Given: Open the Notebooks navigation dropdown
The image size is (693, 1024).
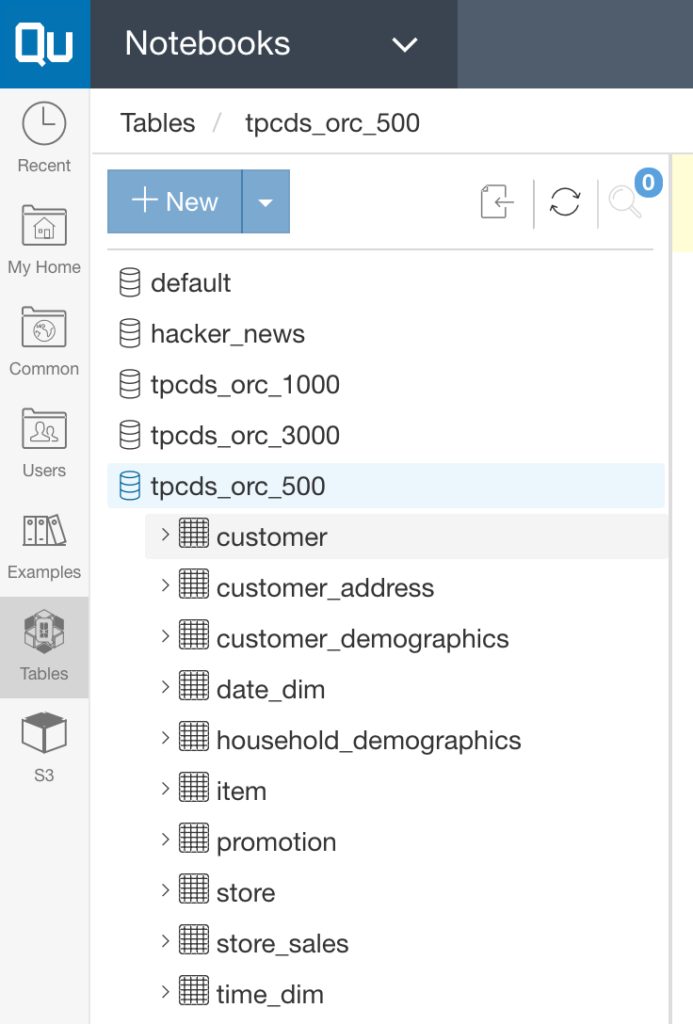Looking at the screenshot, I should (x=273, y=44).
